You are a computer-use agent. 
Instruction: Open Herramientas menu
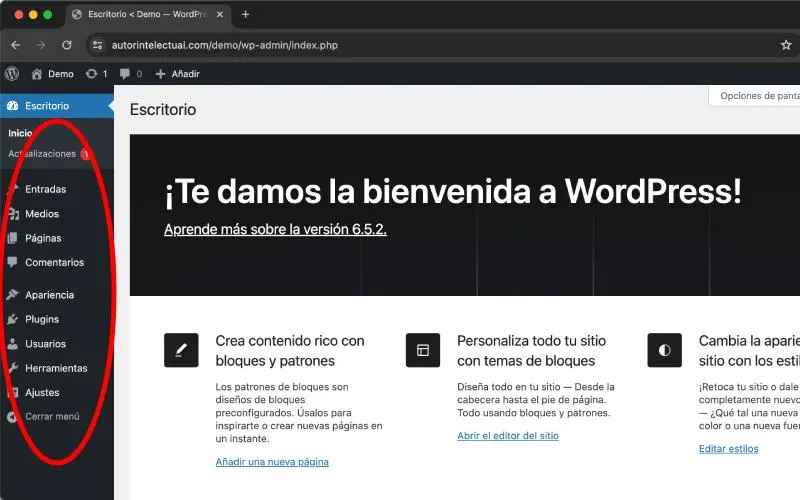[x=57, y=368]
